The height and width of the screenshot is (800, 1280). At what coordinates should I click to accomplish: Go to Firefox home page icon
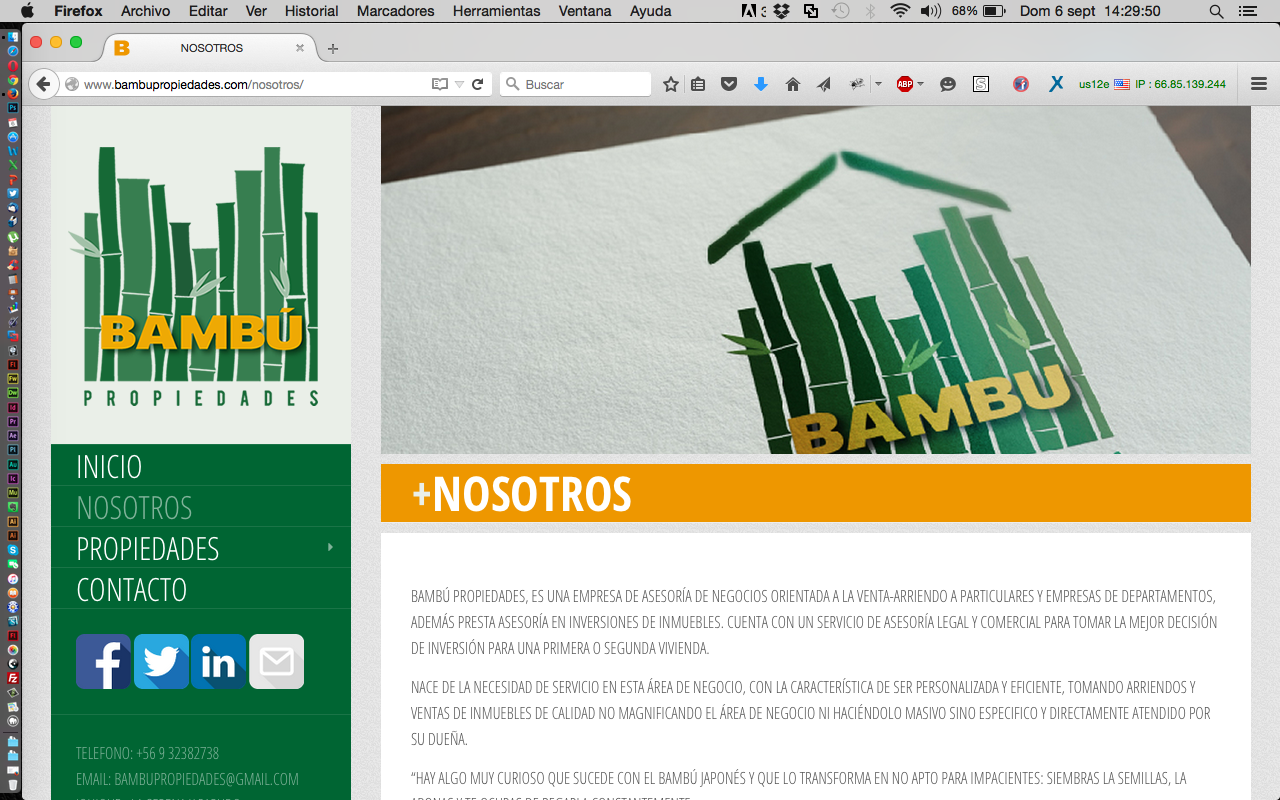click(x=793, y=84)
